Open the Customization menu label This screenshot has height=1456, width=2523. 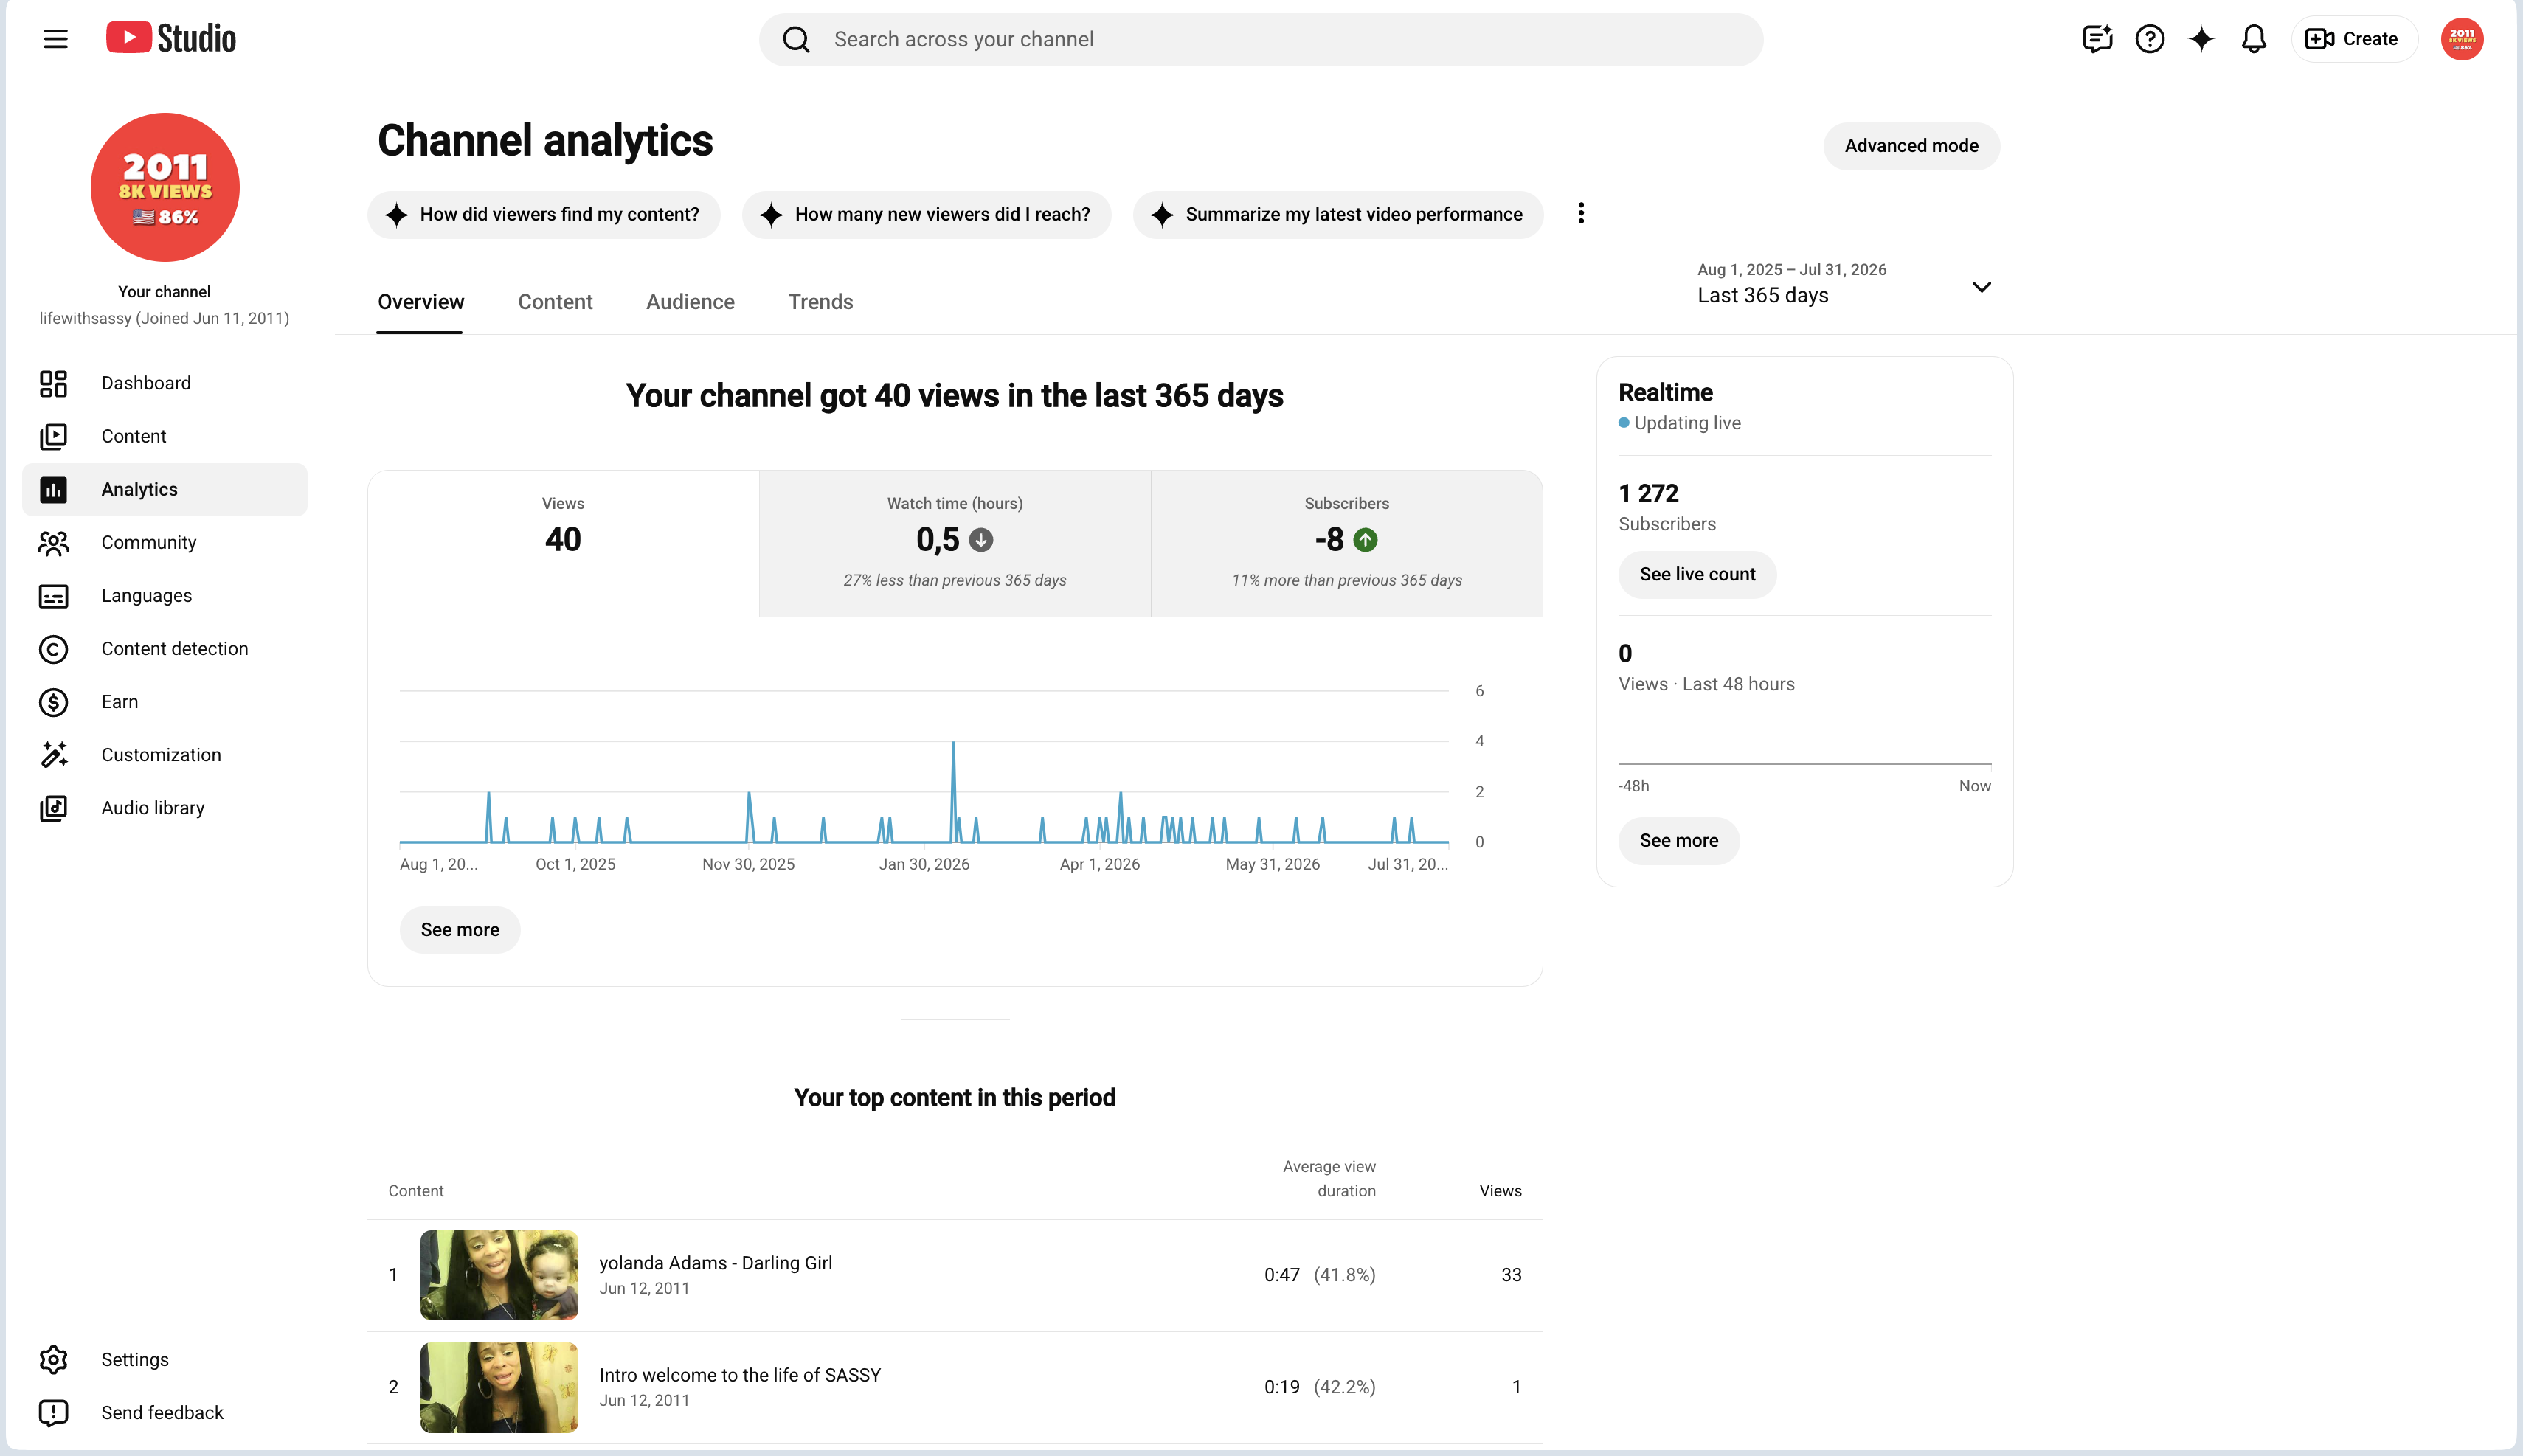(161, 755)
